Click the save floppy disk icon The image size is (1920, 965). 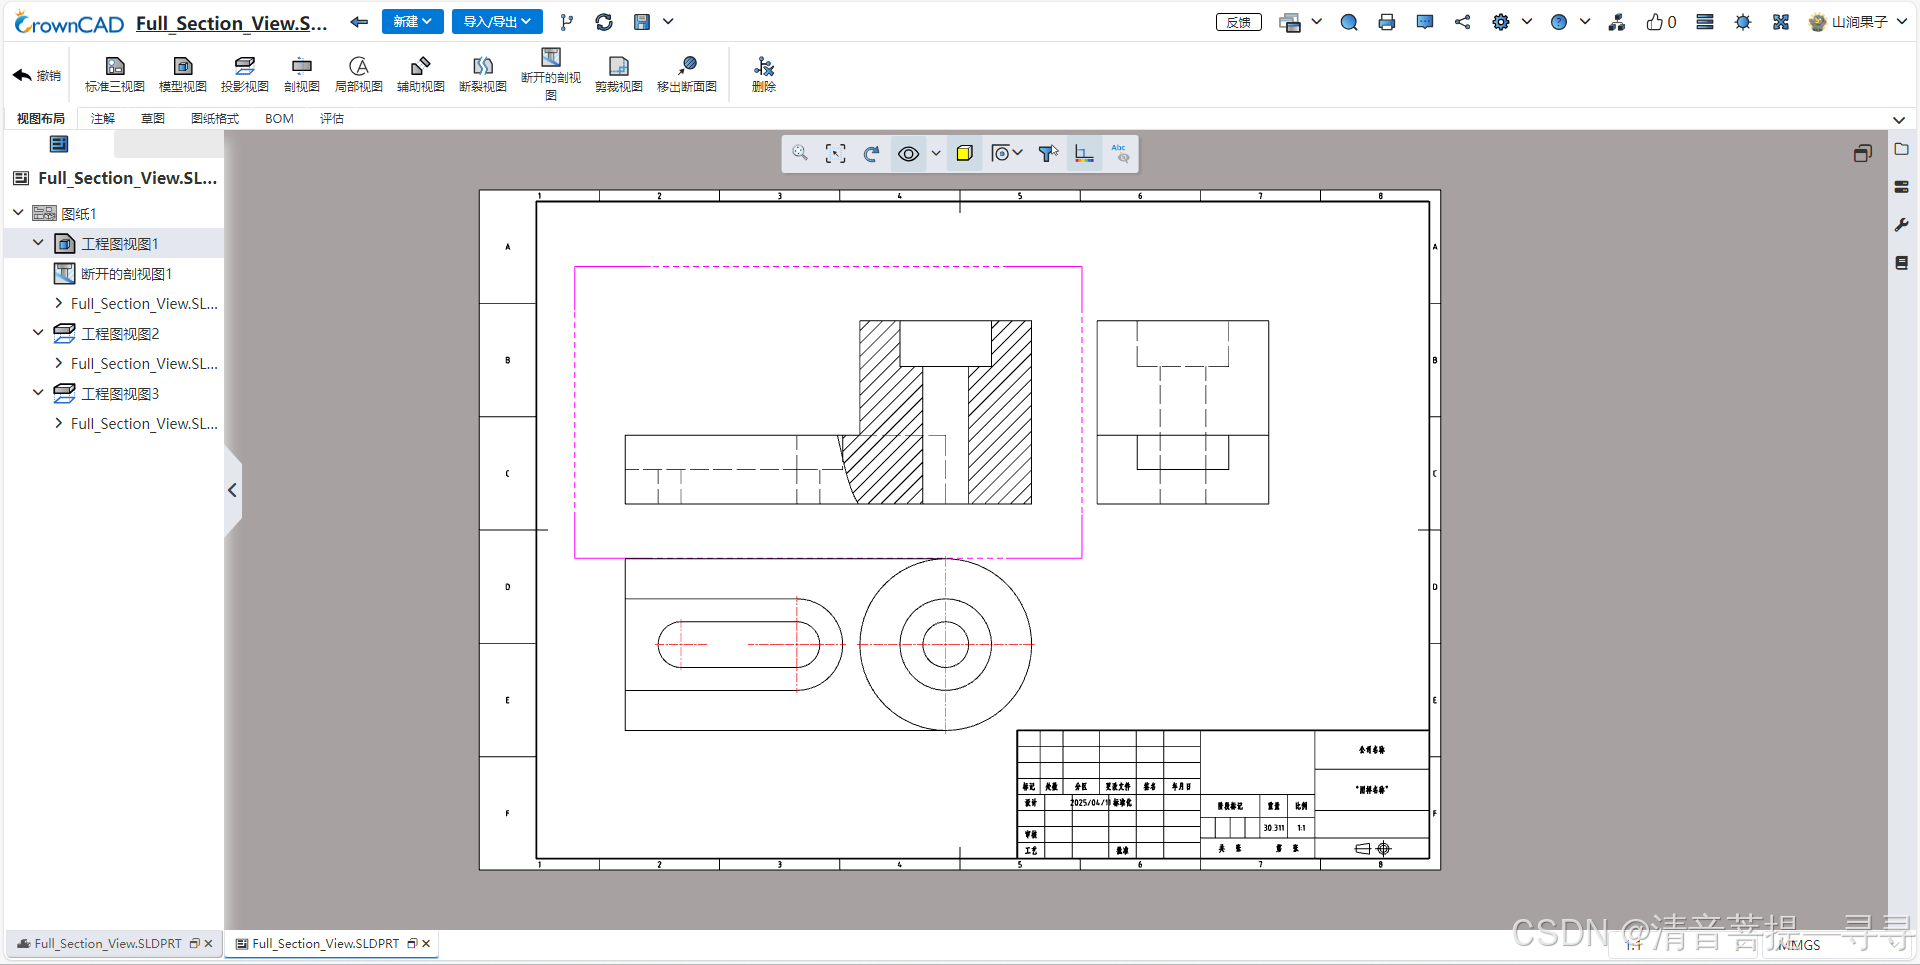pyautogui.click(x=642, y=22)
